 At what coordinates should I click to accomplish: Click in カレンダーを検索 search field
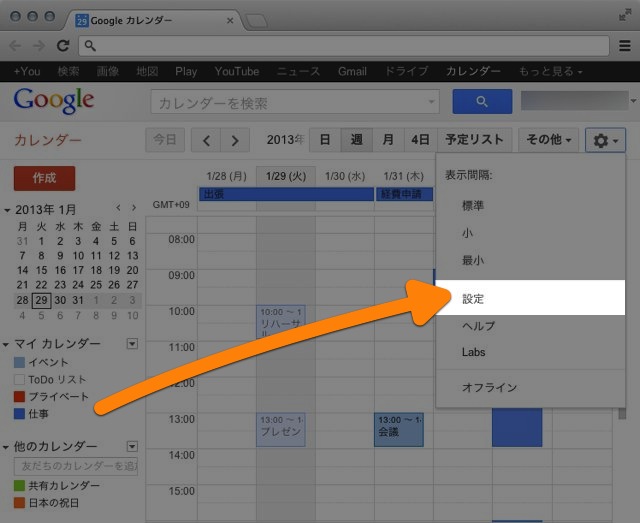click(295, 102)
